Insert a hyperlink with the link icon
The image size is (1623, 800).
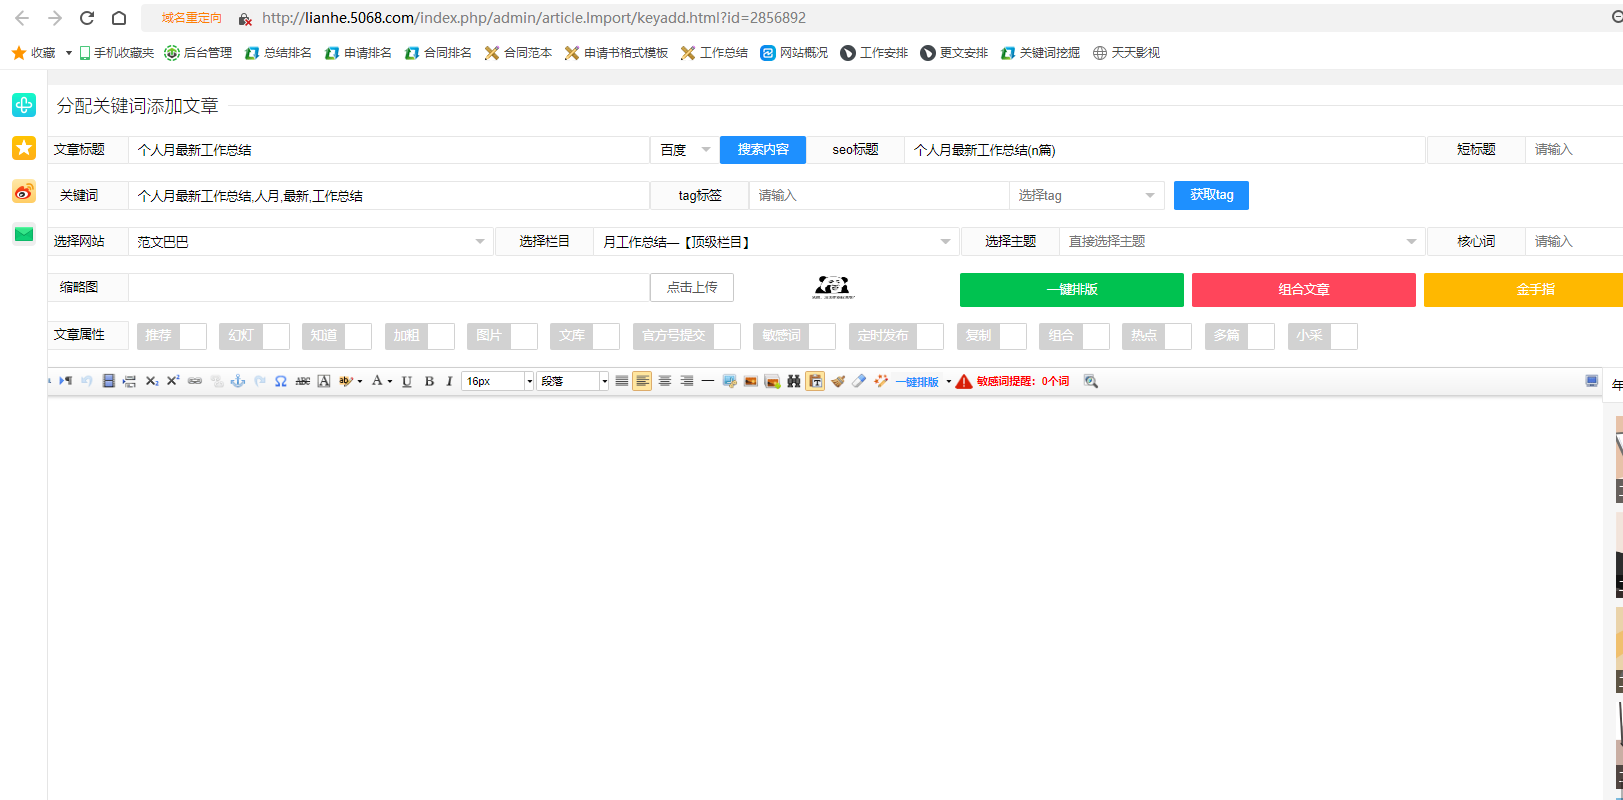point(195,381)
